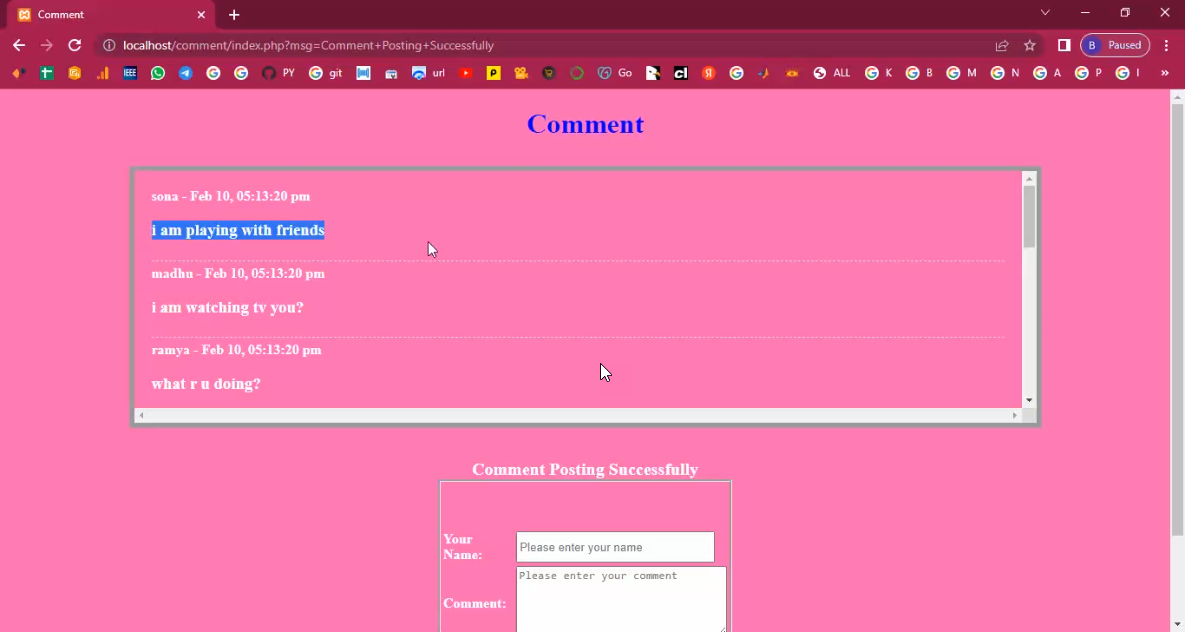Open the WhatsApp bookmark
Screen dimensions: 1185x632
pos(158,73)
